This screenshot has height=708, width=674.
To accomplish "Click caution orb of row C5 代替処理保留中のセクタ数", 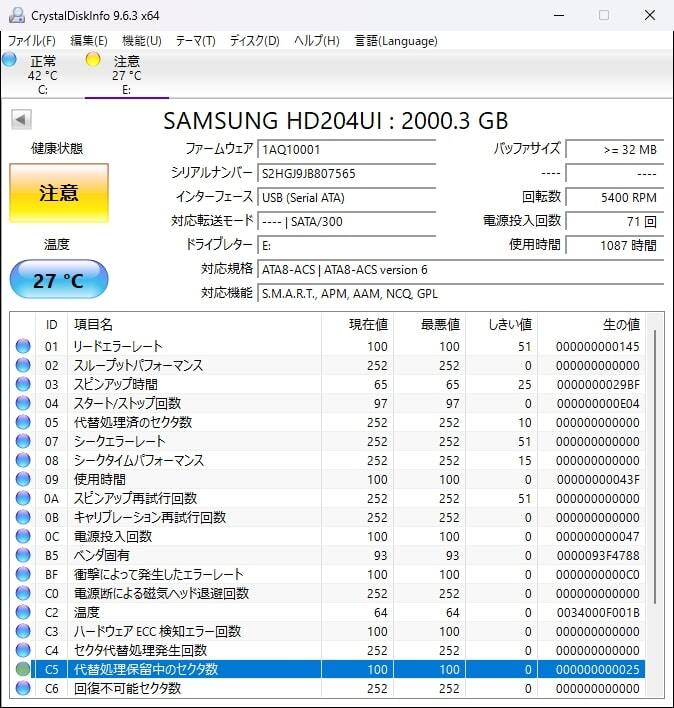I will (x=23, y=669).
